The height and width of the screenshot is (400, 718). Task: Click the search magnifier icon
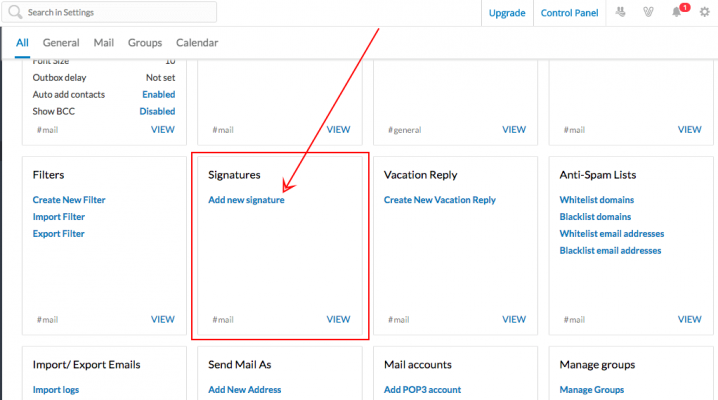tap(15, 12)
